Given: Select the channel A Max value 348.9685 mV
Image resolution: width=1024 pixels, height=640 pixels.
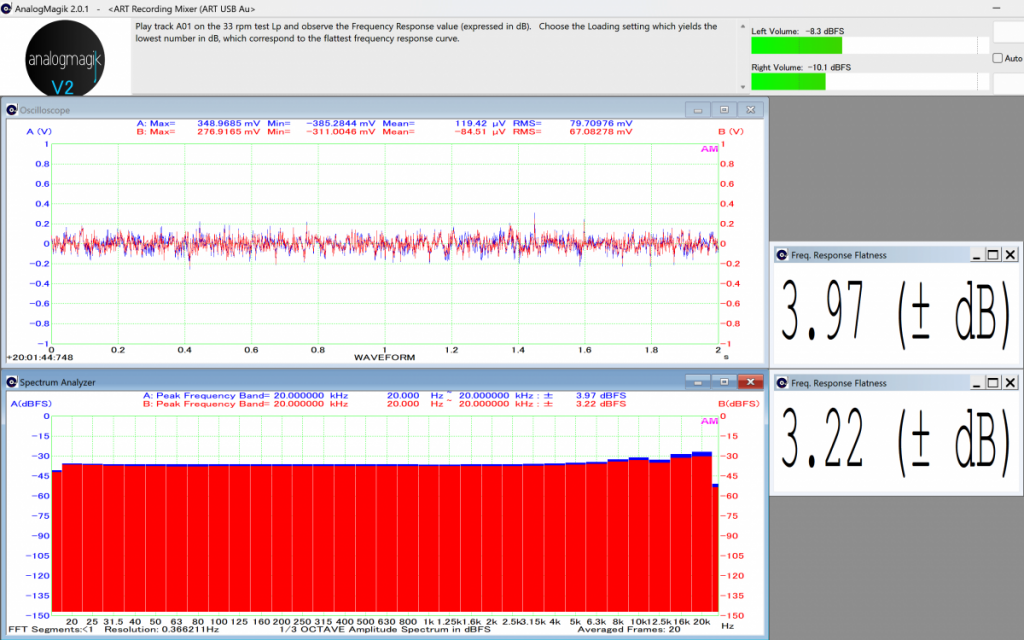Looking at the screenshot, I should (228, 123).
